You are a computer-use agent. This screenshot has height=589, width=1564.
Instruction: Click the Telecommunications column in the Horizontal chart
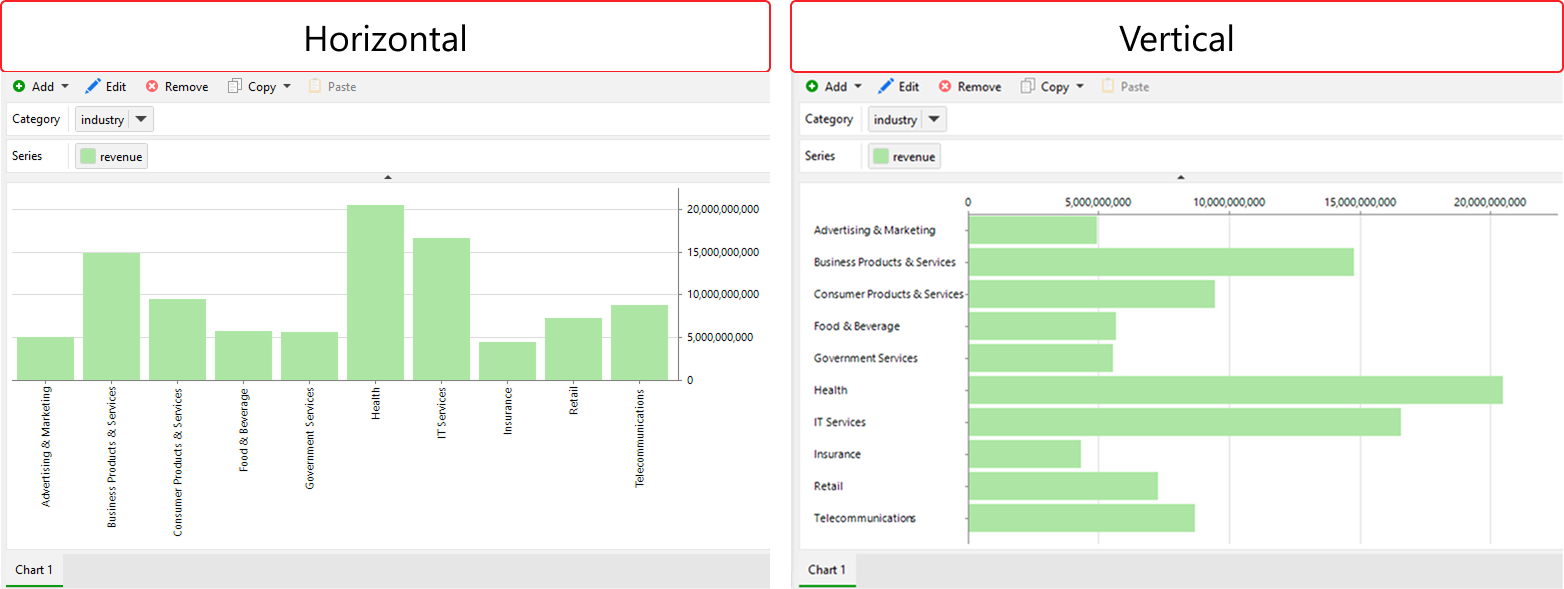pyautogui.click(x=640, y=342)
